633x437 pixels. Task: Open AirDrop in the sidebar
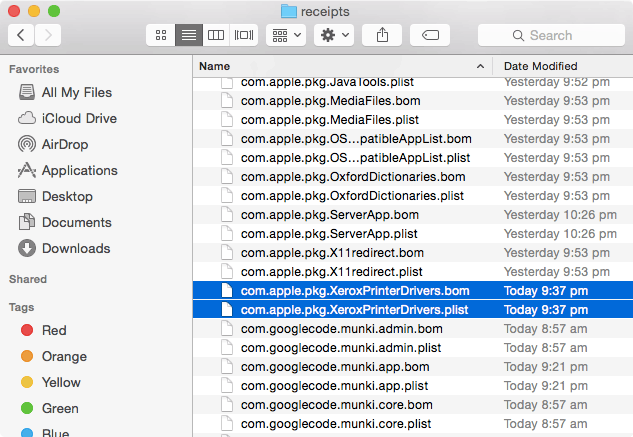64,144
